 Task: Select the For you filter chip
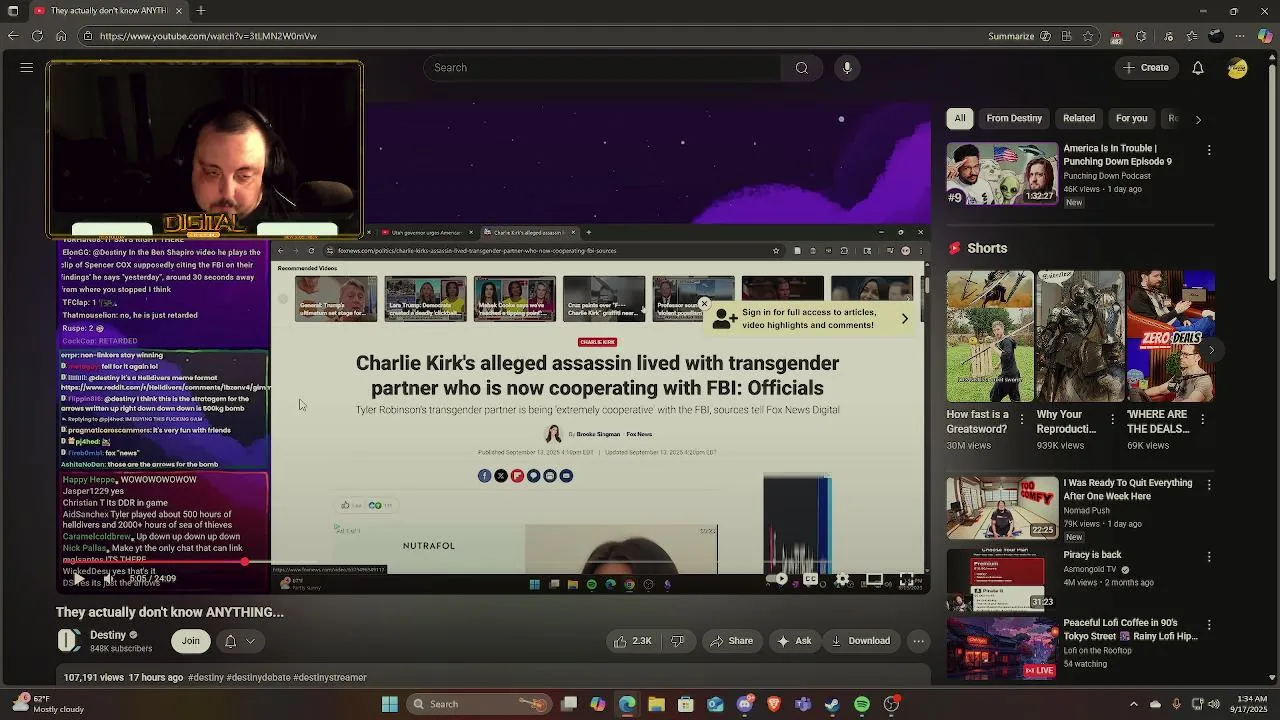click(x=1132, y=118)
